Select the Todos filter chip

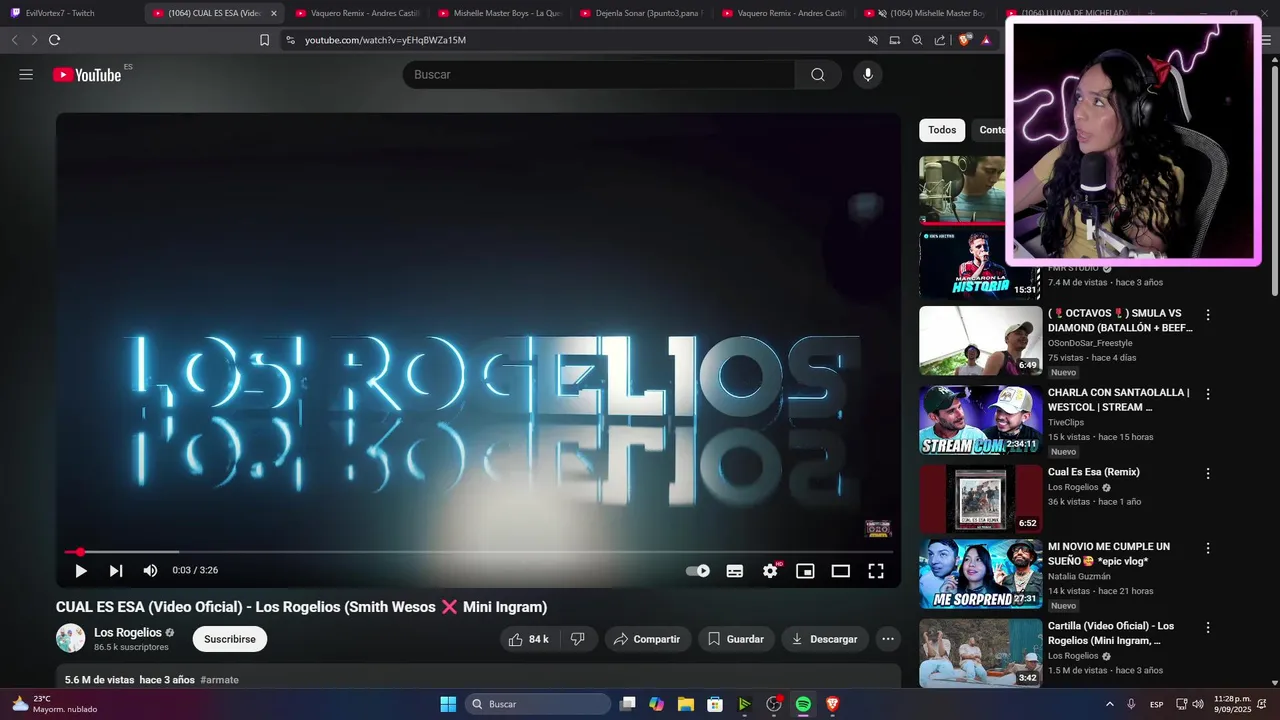[942, 130]
